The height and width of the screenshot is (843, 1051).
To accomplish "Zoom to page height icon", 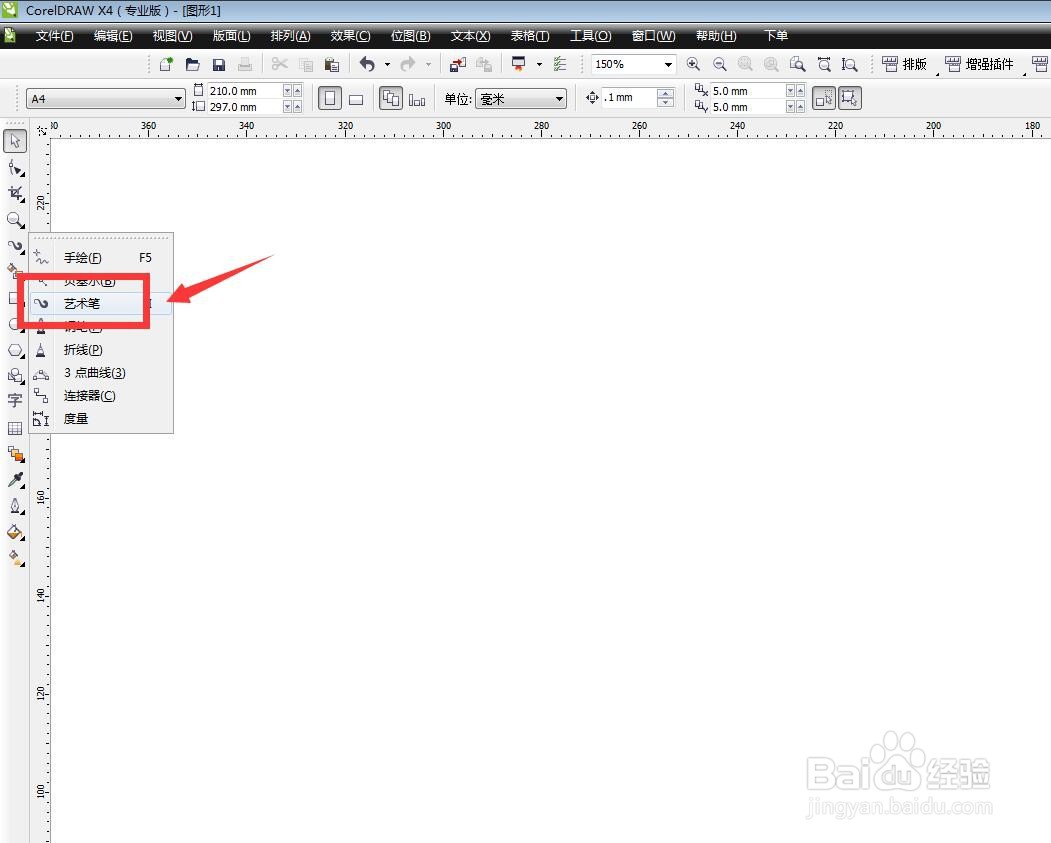I will 850,64.
